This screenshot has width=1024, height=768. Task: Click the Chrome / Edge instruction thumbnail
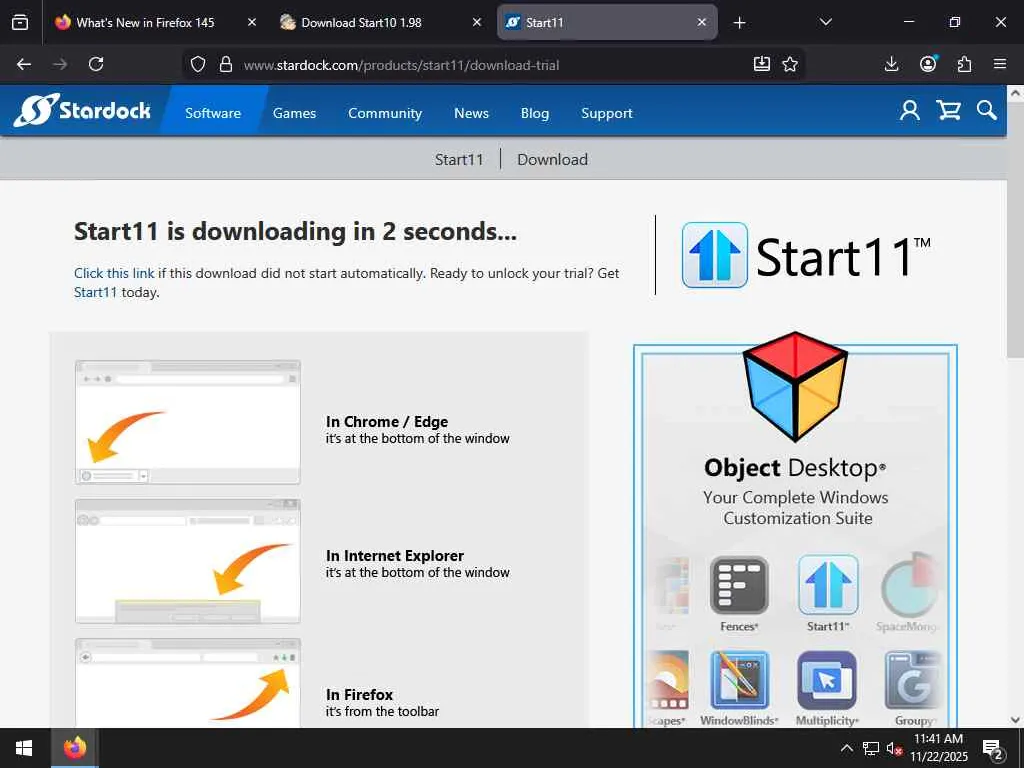(188, 422)
